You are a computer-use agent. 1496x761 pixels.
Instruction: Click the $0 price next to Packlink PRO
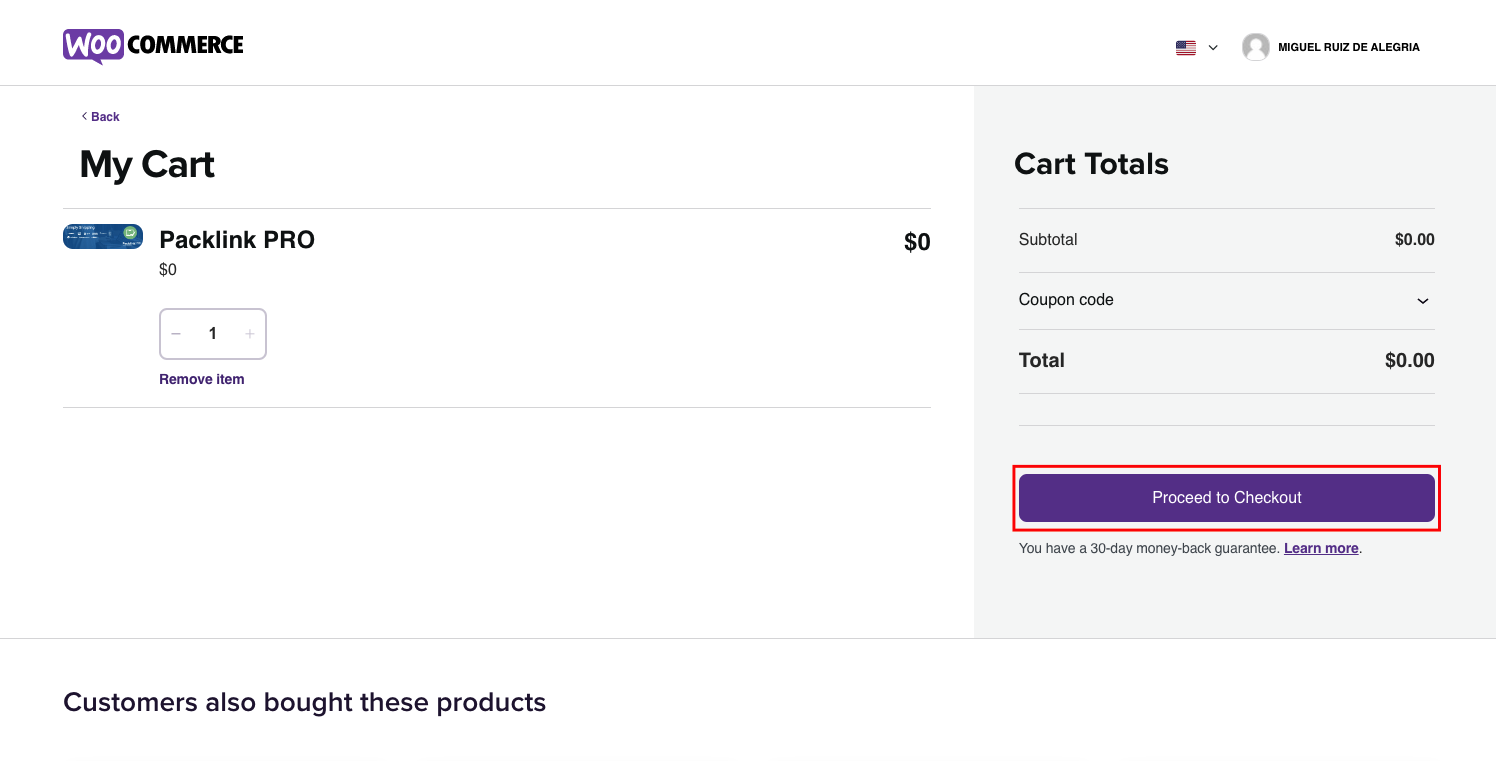click(916, 241)
